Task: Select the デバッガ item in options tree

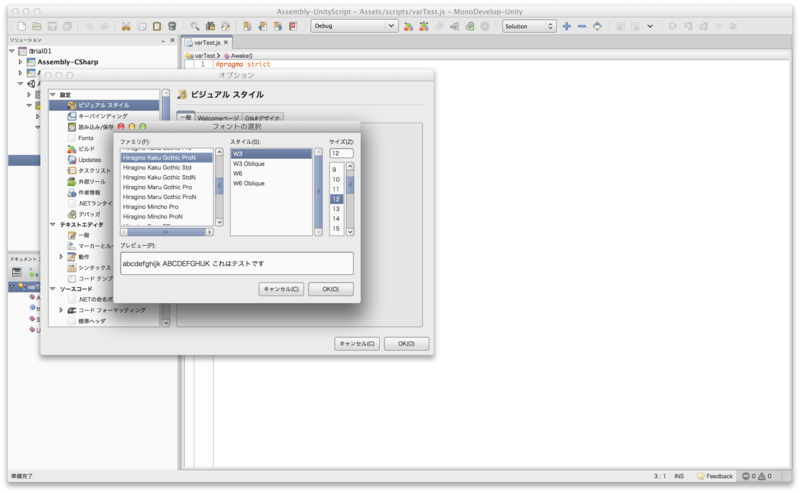Action: (x=89, y=214)
